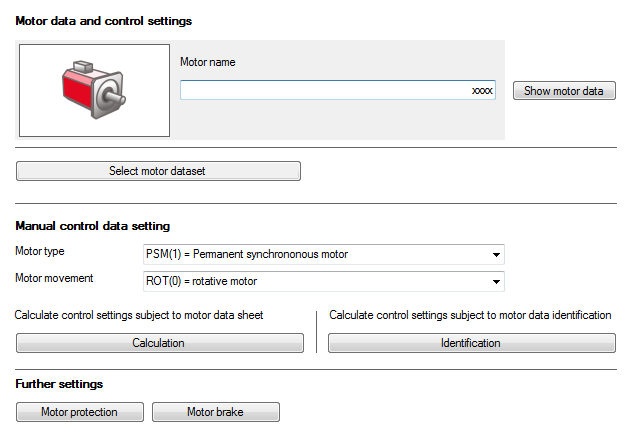The image size is (630, 433).
Task: Click the 'Motor name' label
Action: point(207,62)
